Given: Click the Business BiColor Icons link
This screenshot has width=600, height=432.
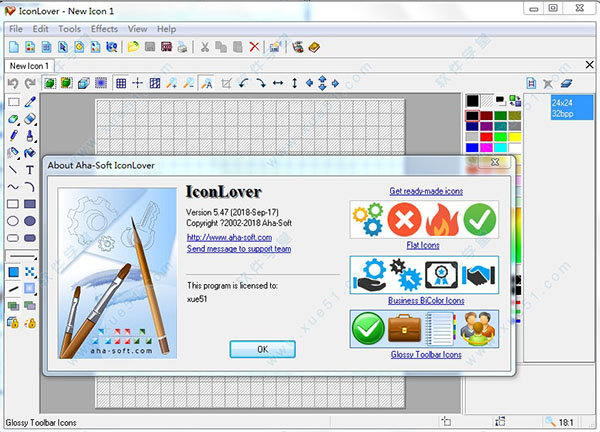Looking at the screenshot, I should (426, 300).
